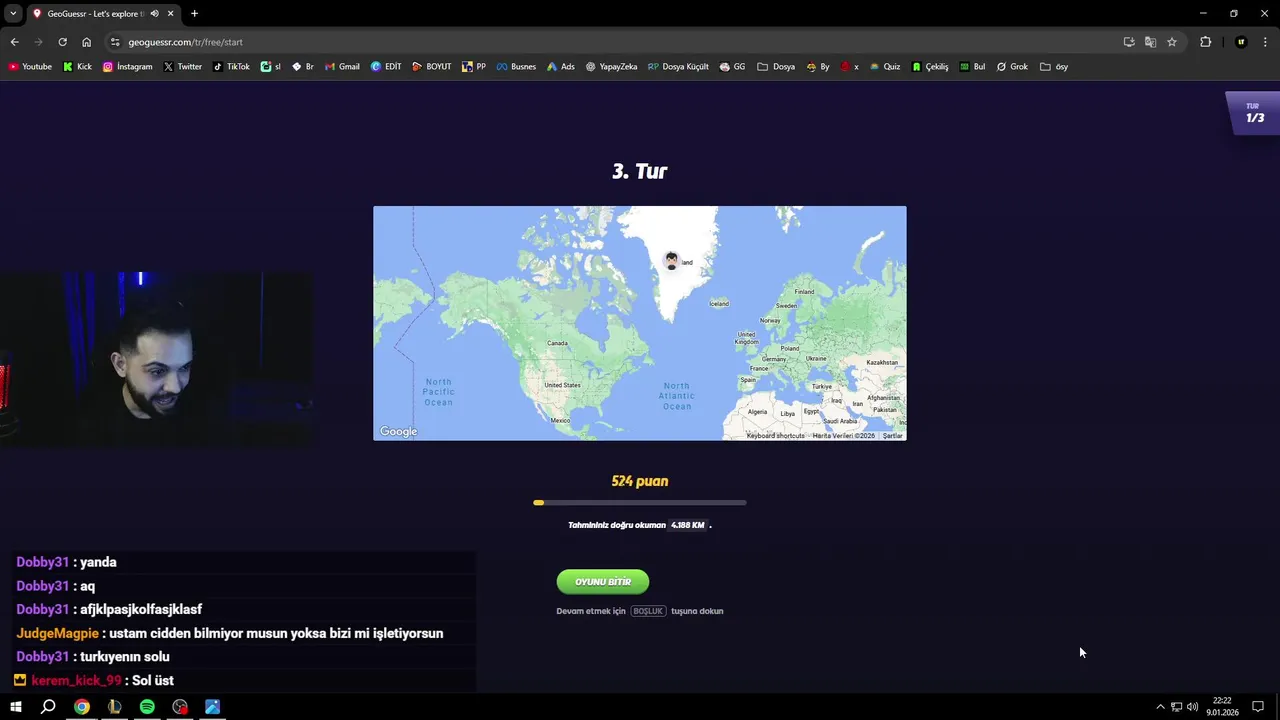This screenshot has width=1280, height=720.
Task: Click the install app icon in address bar
Action: 1129,42
